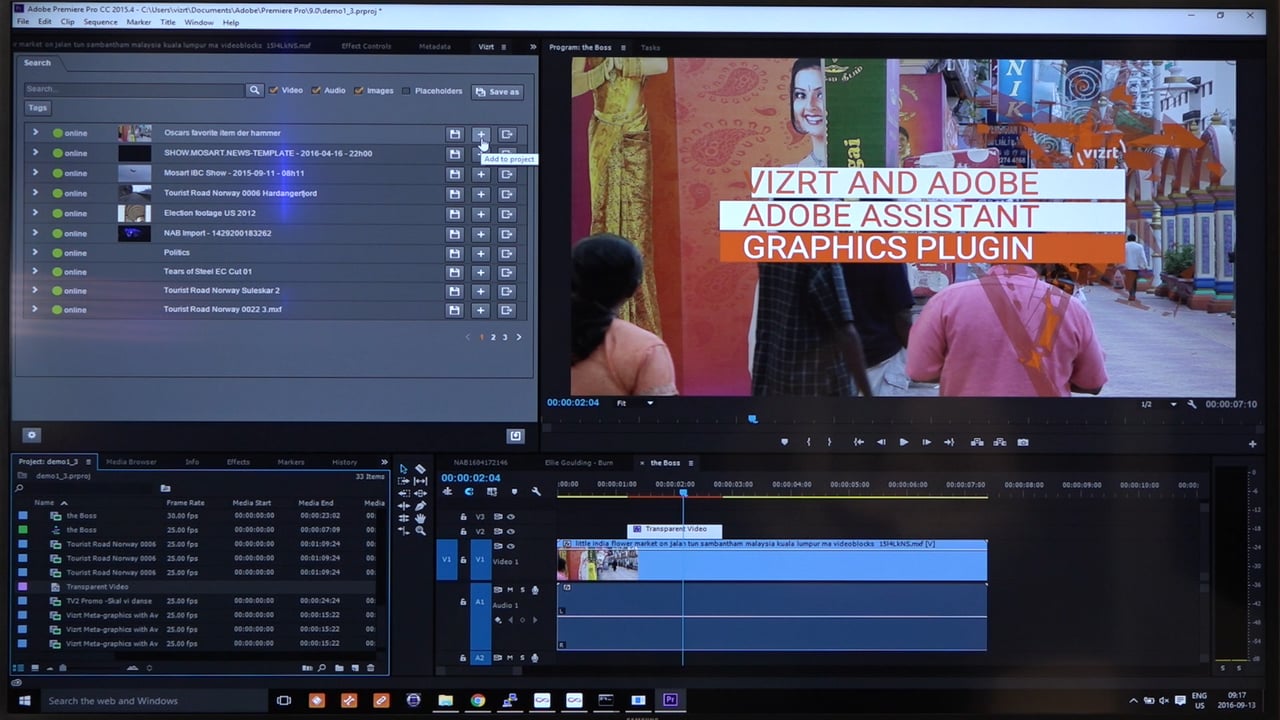Select the Razor tool in tools panel

(420, 468)
